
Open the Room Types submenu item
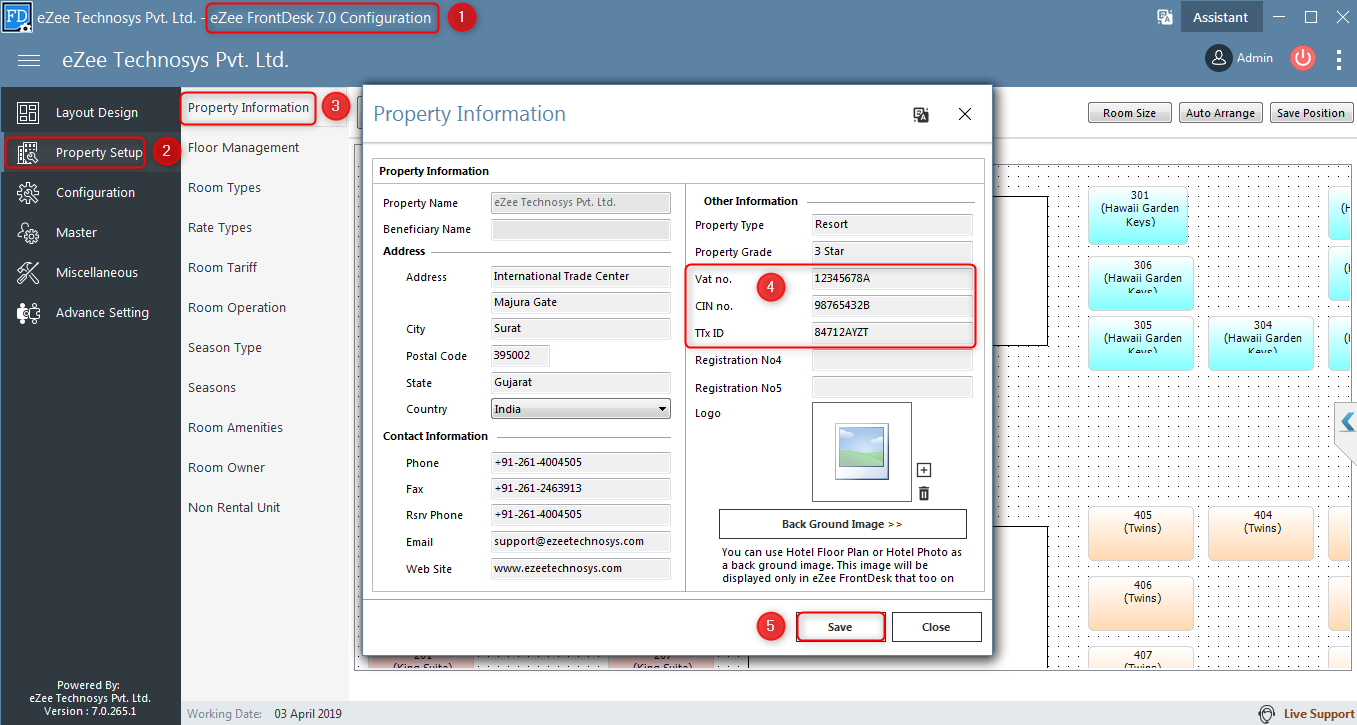coord(224,188)
